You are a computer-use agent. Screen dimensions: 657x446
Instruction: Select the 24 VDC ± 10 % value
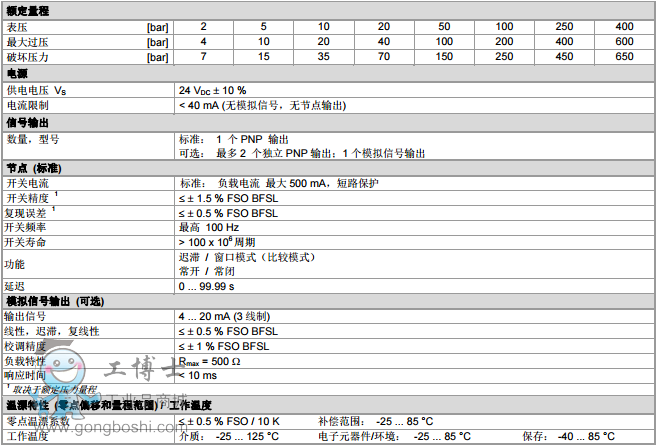pos(212,89)
